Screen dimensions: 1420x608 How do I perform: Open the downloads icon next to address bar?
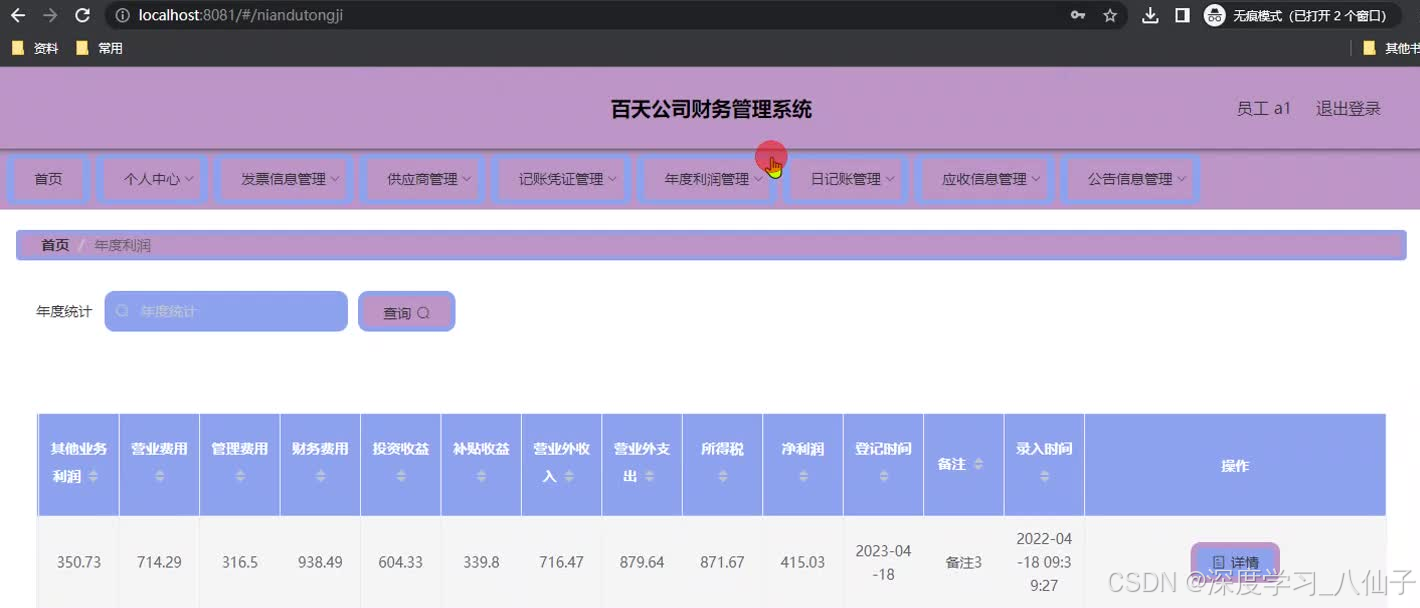click(x=1151, y=15)
